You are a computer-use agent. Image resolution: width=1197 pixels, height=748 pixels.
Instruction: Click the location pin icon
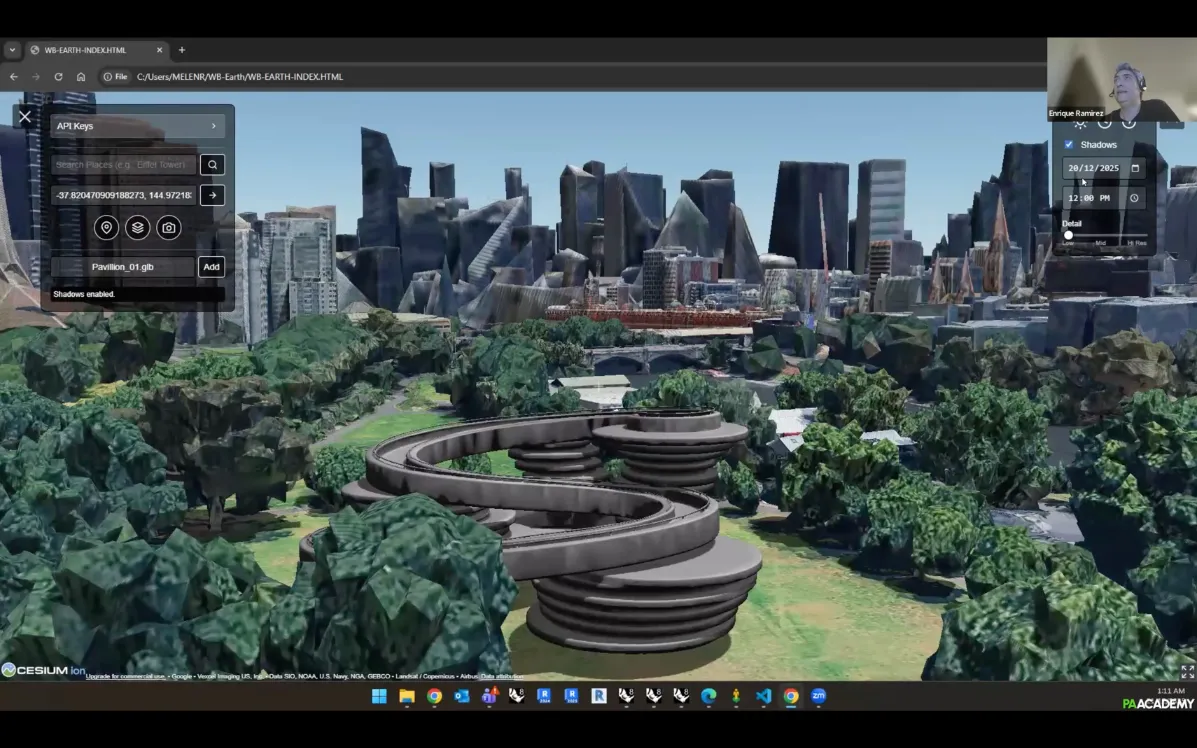click(106, 228)
